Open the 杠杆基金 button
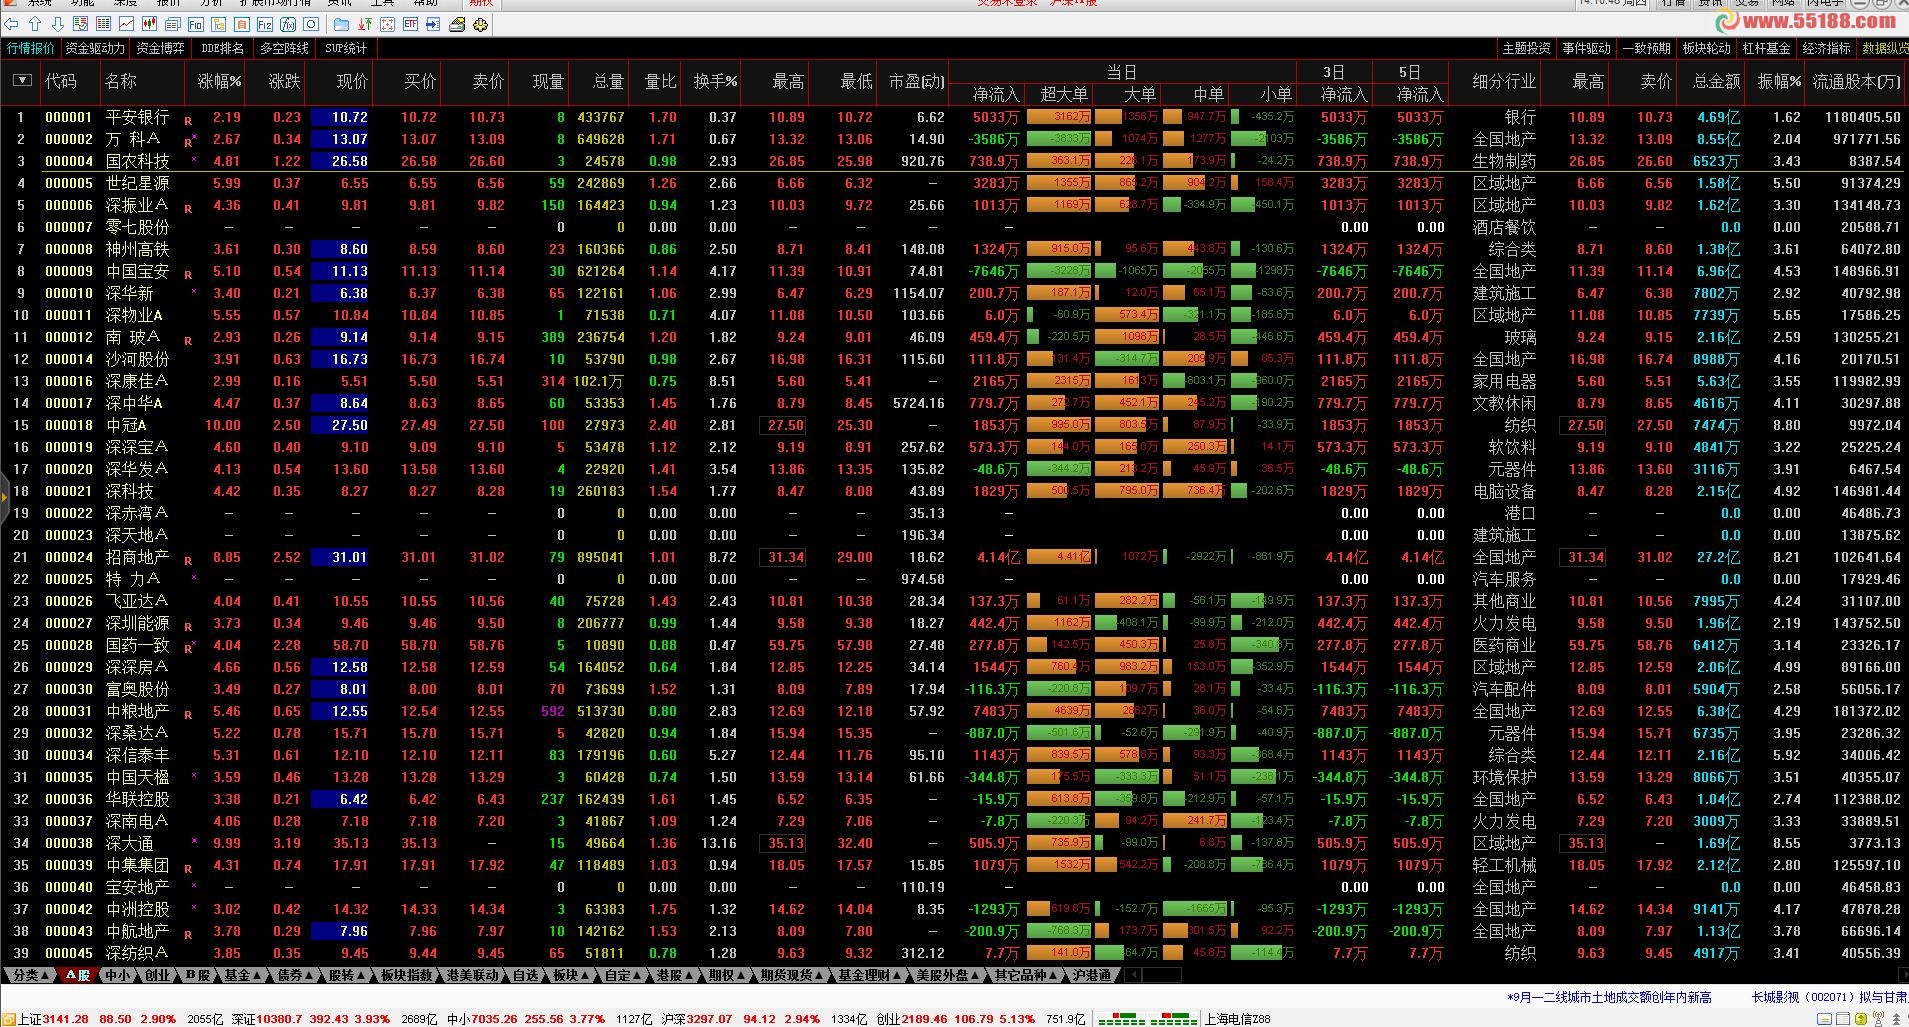Image resolution: width=1909 pixels, height=1027 pixels. (x=1766, y=48)
